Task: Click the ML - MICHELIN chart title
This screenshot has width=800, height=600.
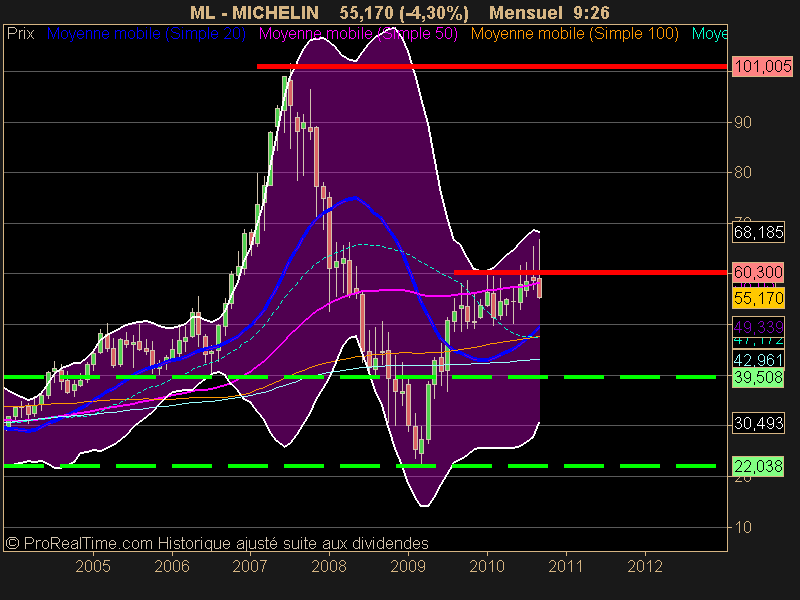Action: pyautogui.click(x=254, y=12)
